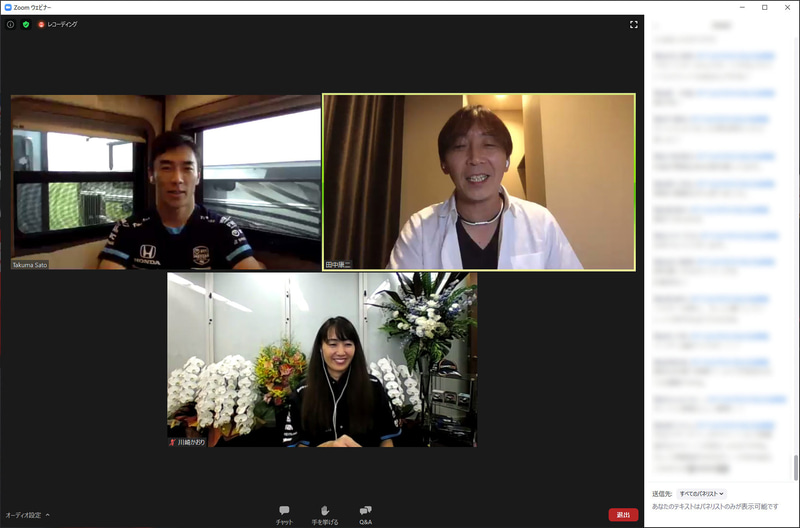Click the green encryption shield icon
This screenshot has width=800, height=528.
point(26,24)
